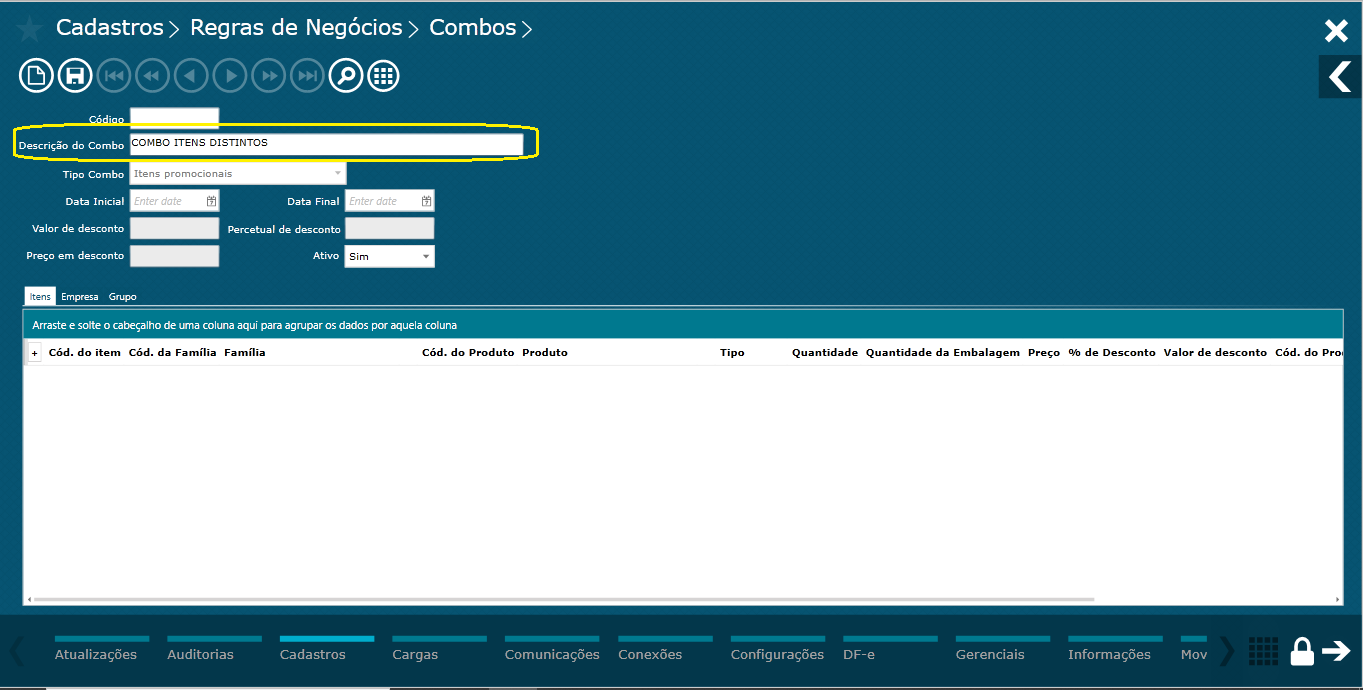Open the Informações module
The image size is (1363, 690).
click(x=1109, y=654)
